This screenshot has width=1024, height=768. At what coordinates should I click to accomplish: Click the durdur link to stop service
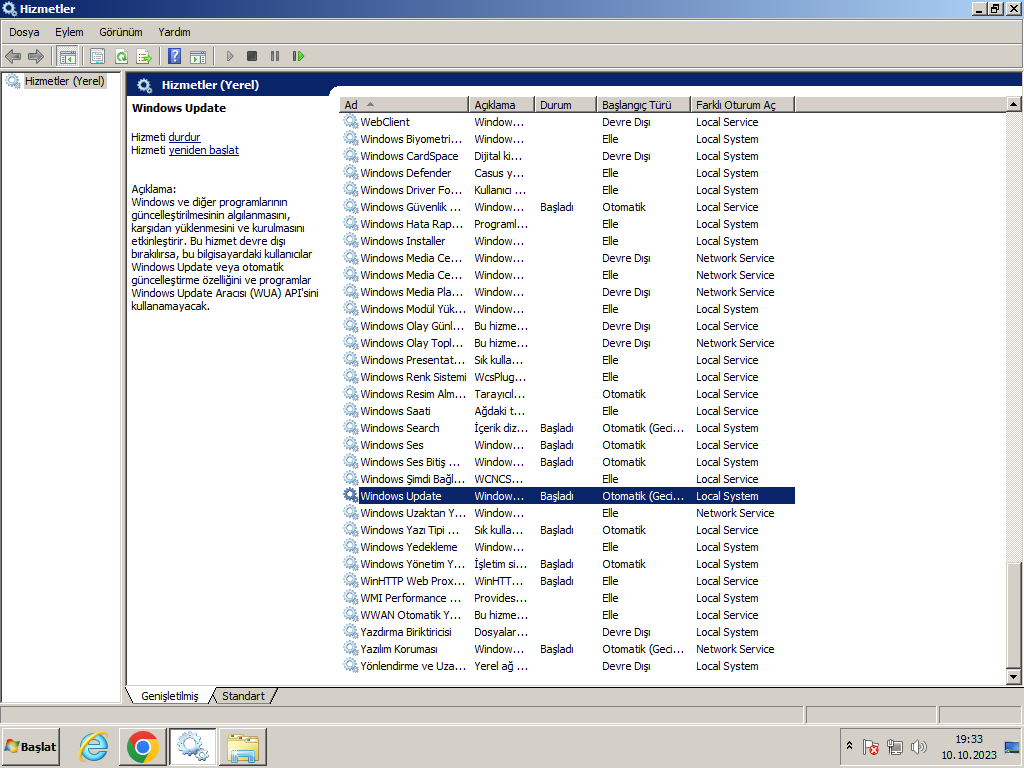(x=184, y=137)
